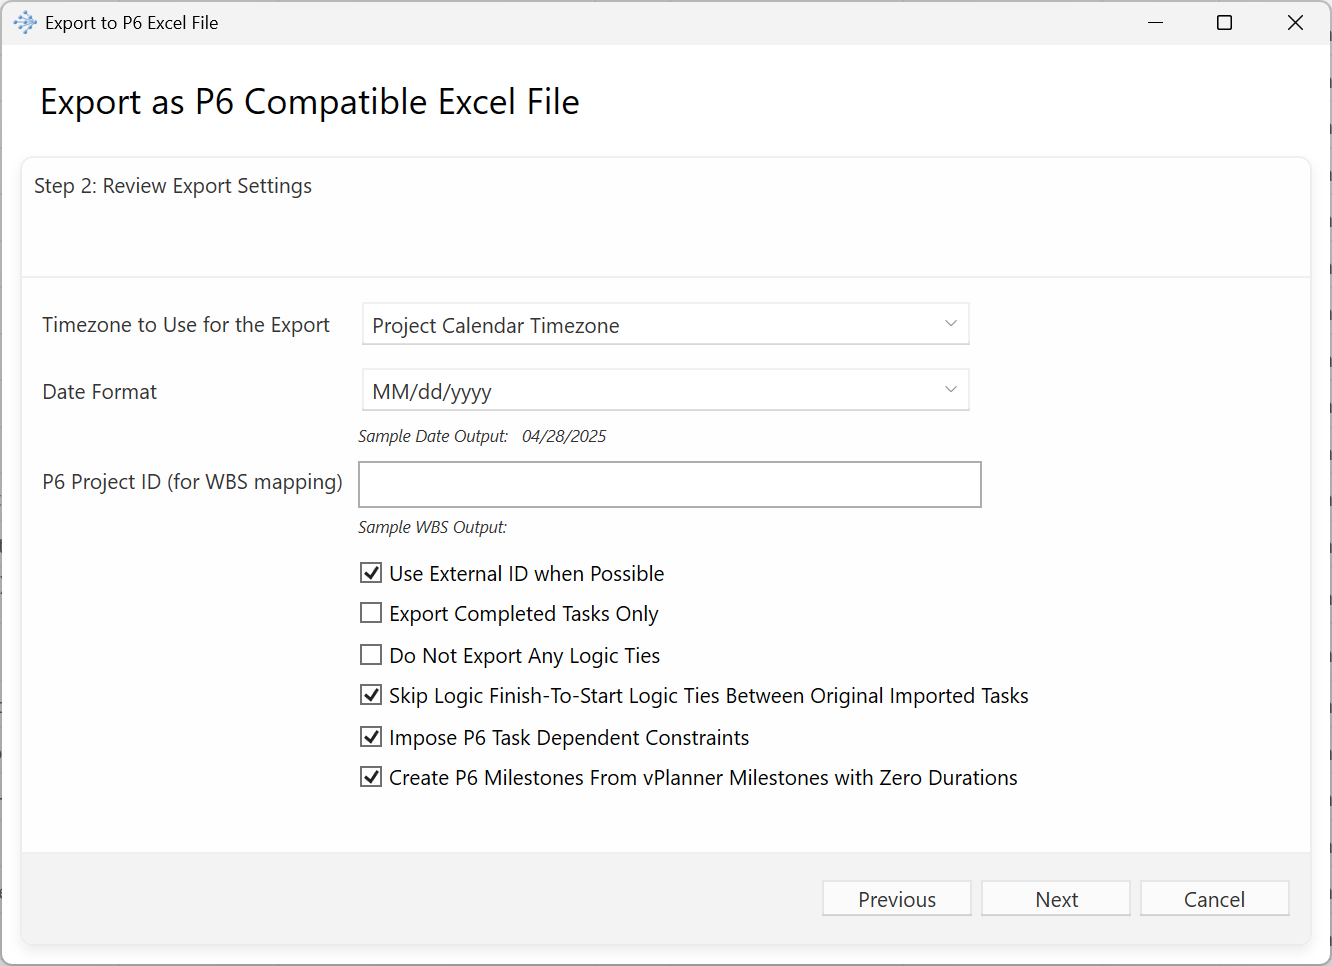The width and height of the screenshot is (1332, 966).
Task: Disable Skip Logic Finish-To-Start Logic Ties option
Action: coord(371,695)
